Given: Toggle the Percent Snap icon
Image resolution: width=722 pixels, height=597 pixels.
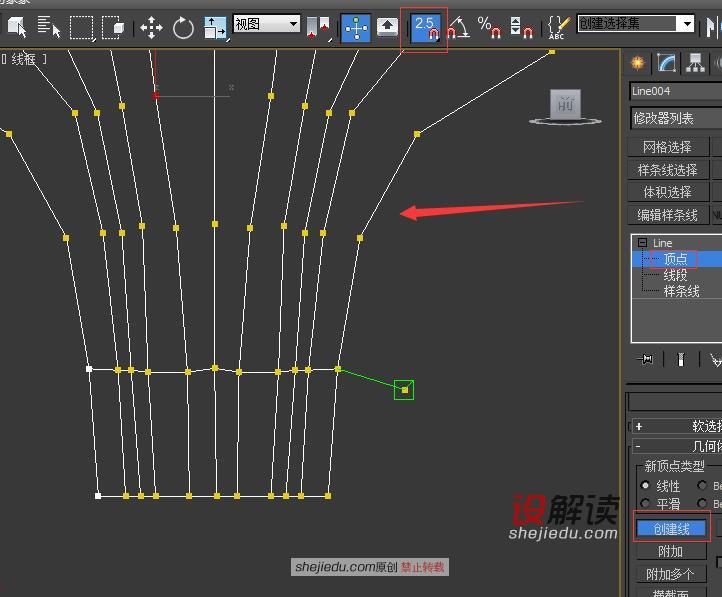Looking at the screenshot, I should coord(488,28).
